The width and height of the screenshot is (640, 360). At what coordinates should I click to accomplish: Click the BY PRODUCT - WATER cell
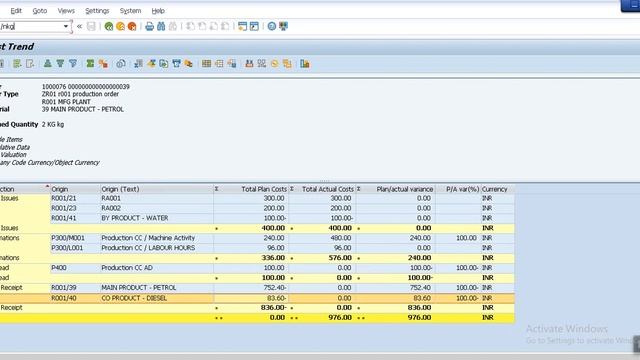coord(157,218)
